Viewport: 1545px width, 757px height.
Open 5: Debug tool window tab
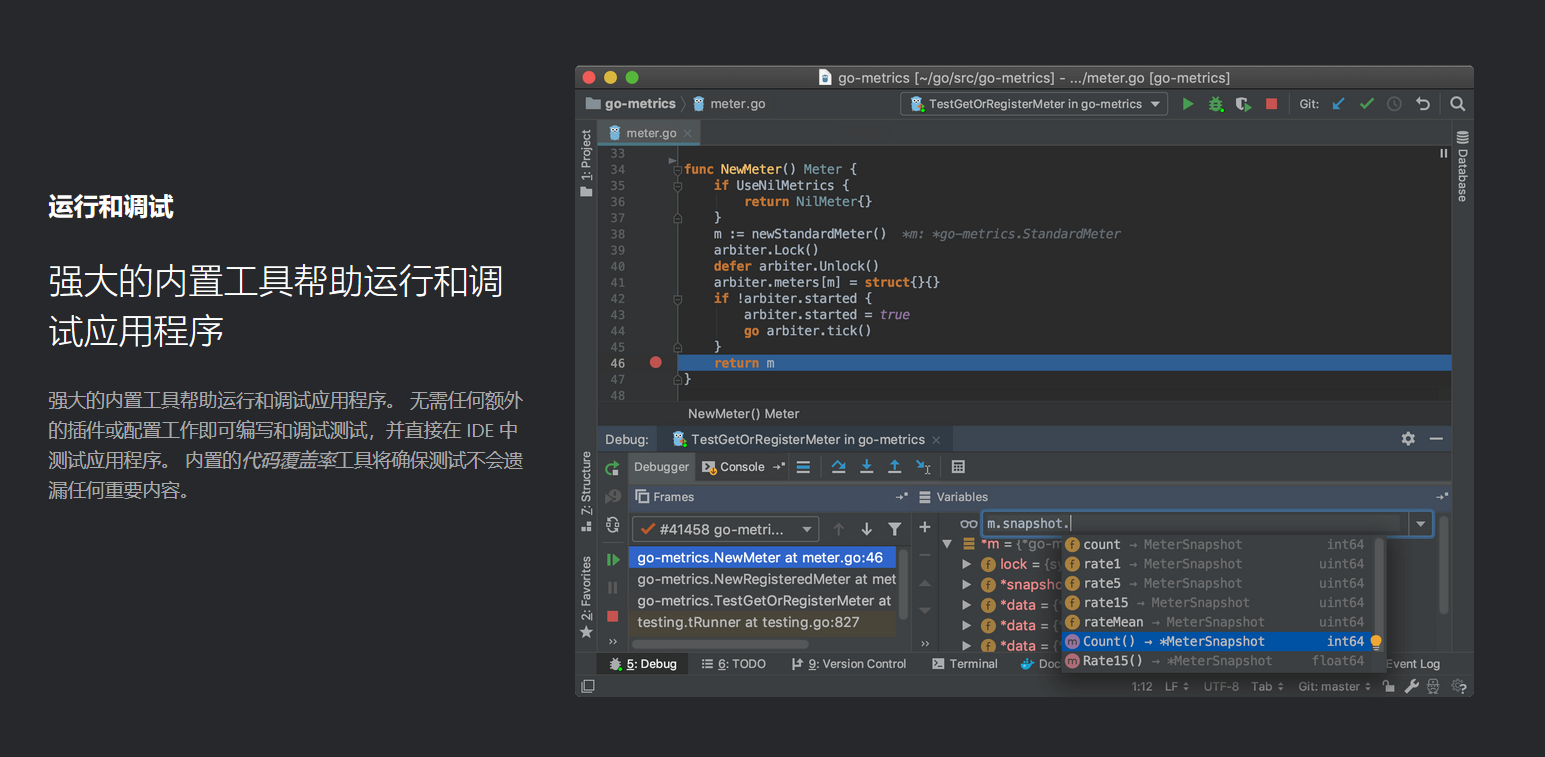(643, 664)
